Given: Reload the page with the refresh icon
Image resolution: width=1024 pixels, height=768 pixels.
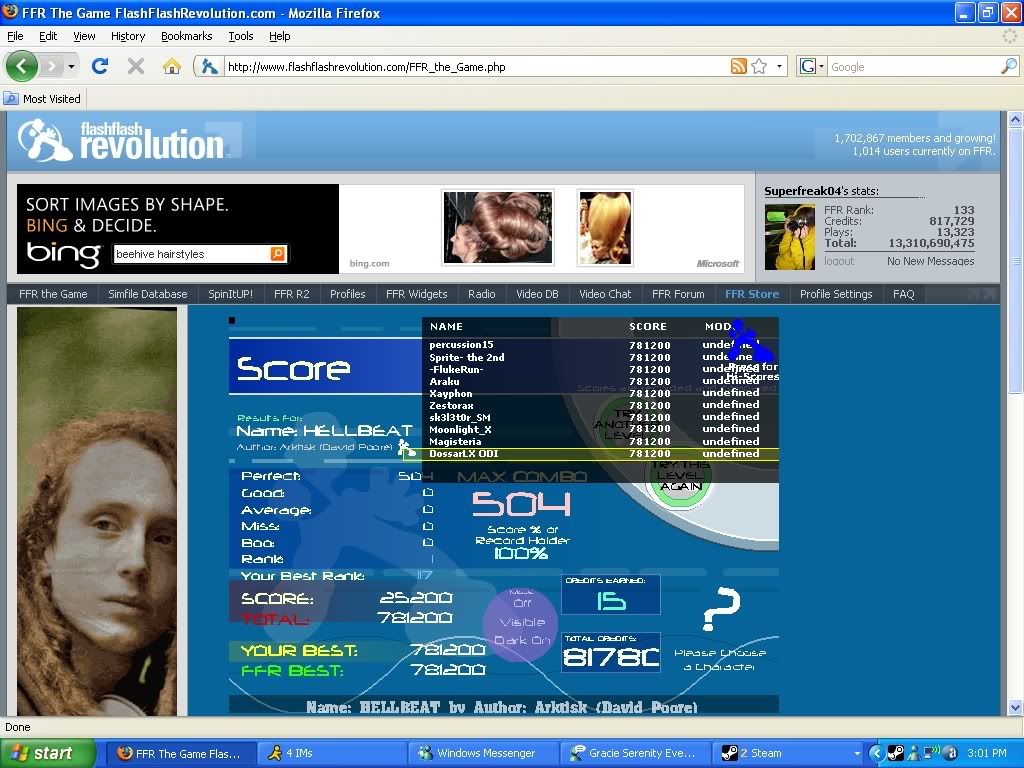Looking at the screenshot, I should [99, 66].
